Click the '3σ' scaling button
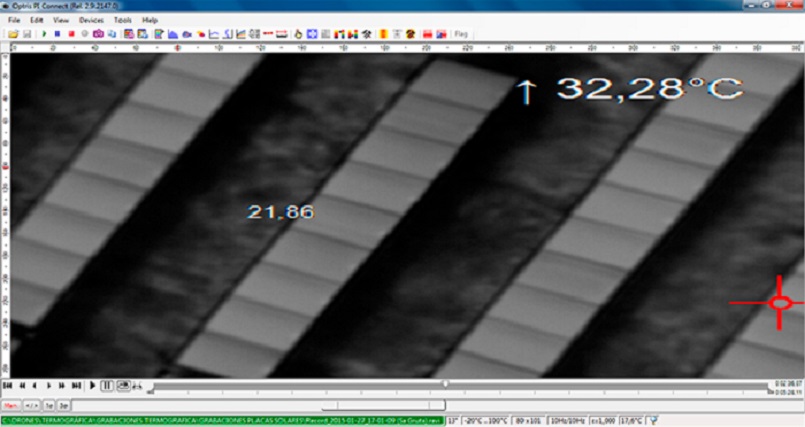This screenshot has width=805, height=427. [64, 405]
